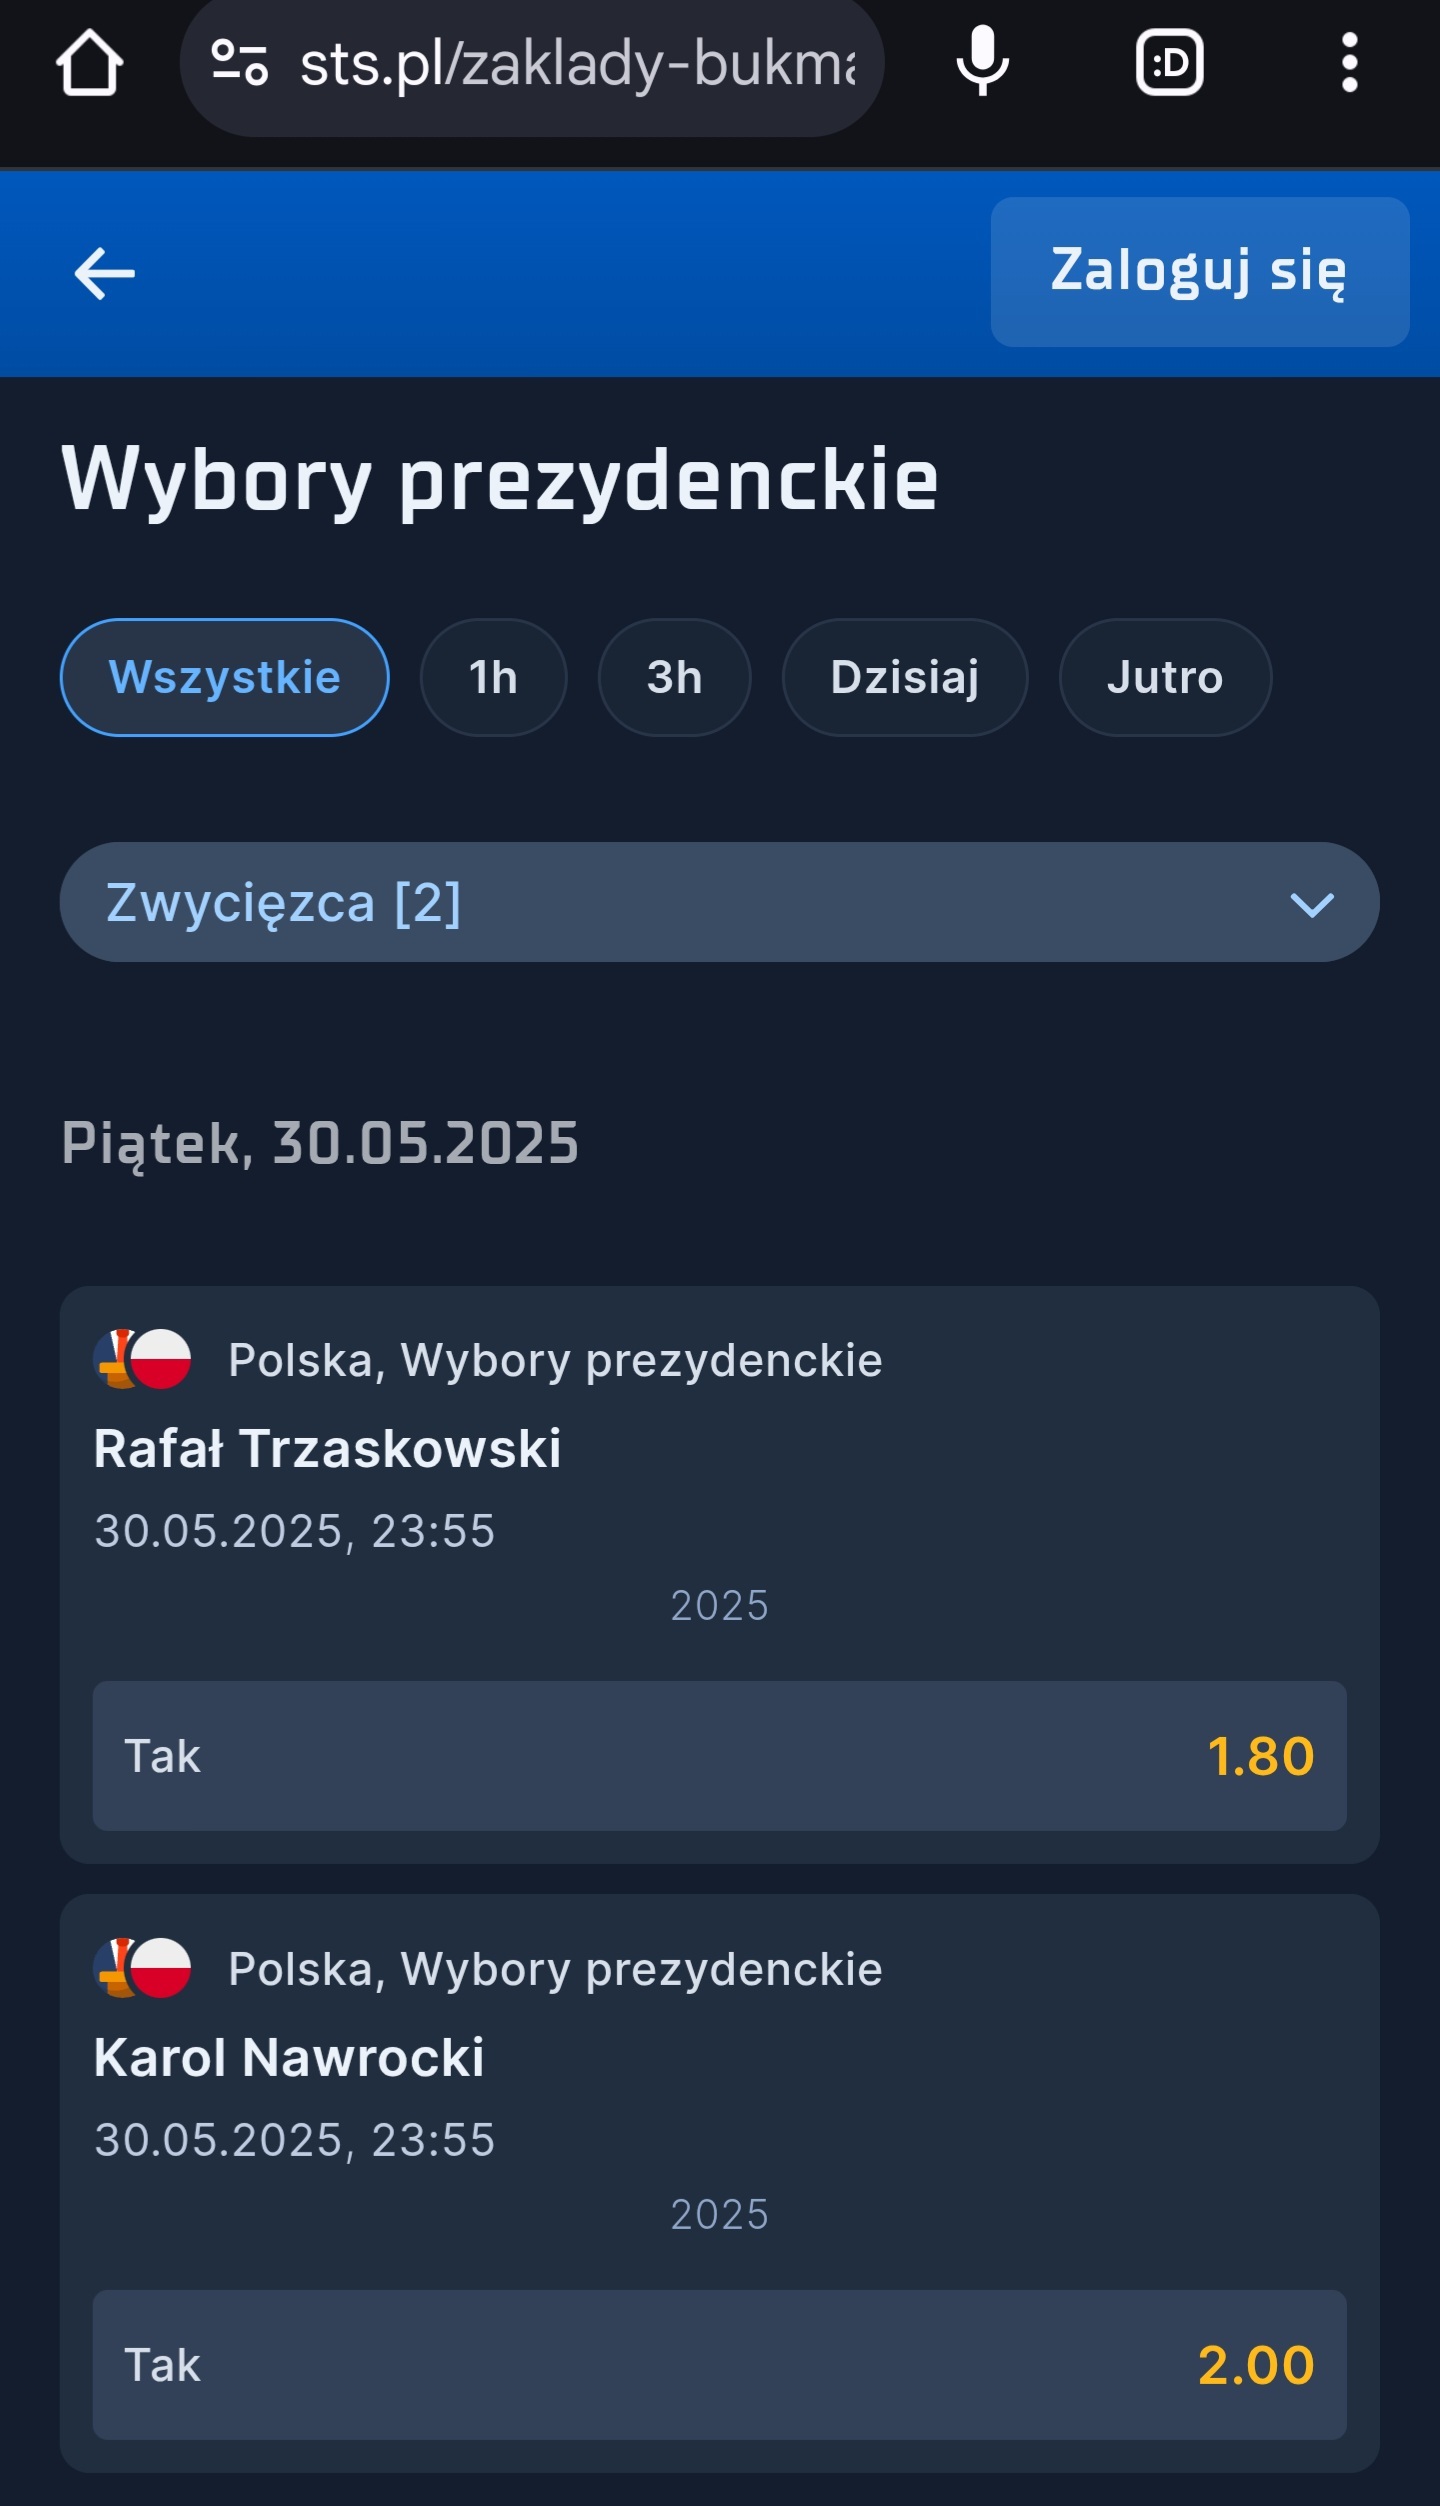
Task: Bet Tak on Karol Nawrocki at 2.00
Action: pyautogui.click(x=719, y=2364)
